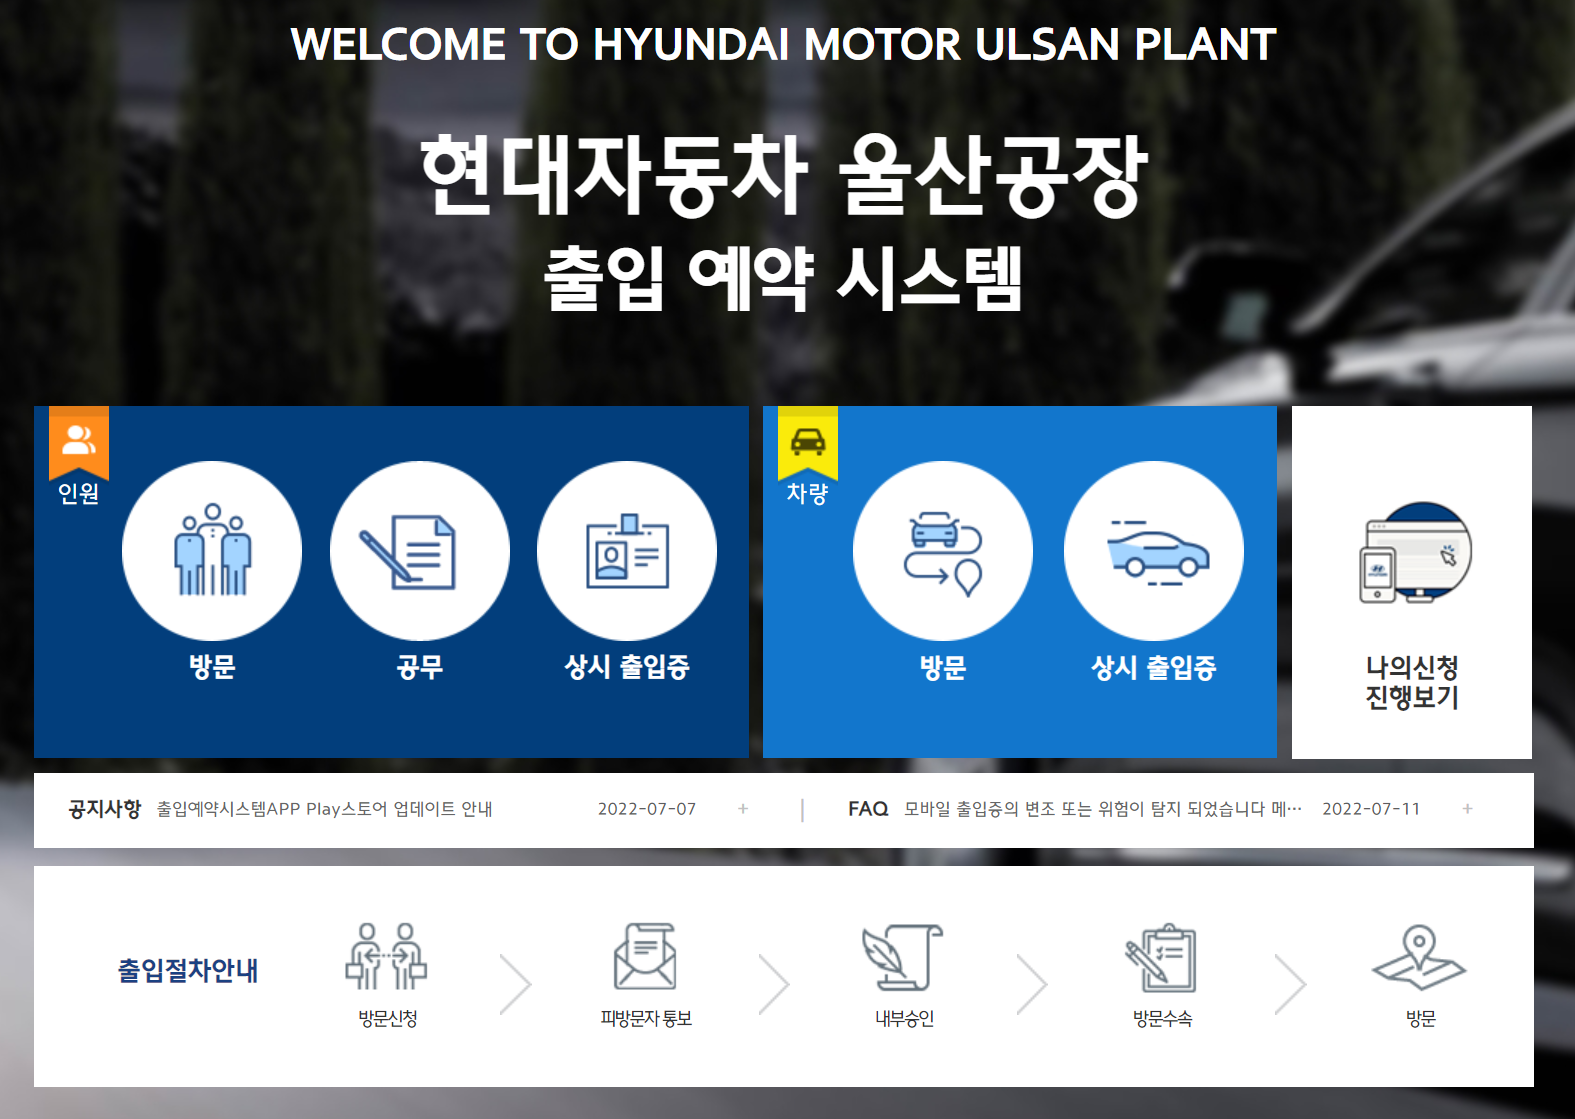This screenshot has width=1575, height=1119.
Task: Open personnel 상시 출입증 ID badge icon
Action: pyautogui.click(x=627, y=551)
